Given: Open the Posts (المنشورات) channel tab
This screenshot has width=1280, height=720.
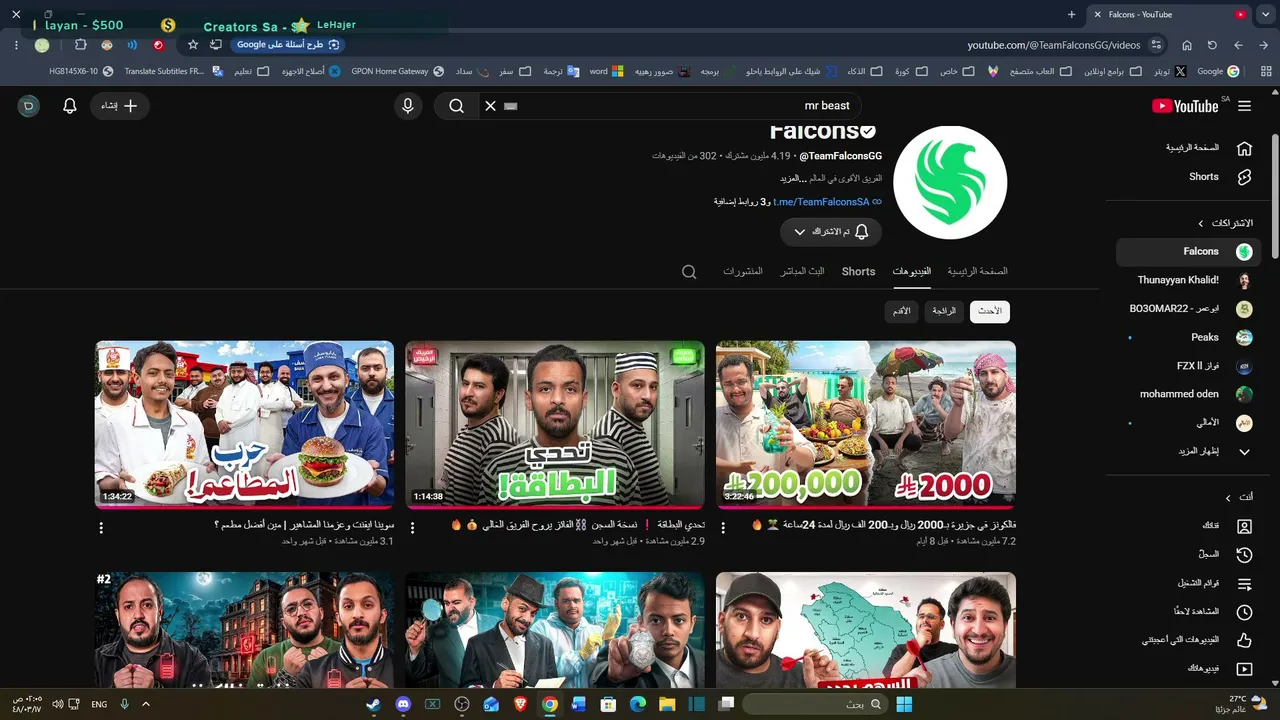Looking at the screenshot, I should [x=743, y=271].
